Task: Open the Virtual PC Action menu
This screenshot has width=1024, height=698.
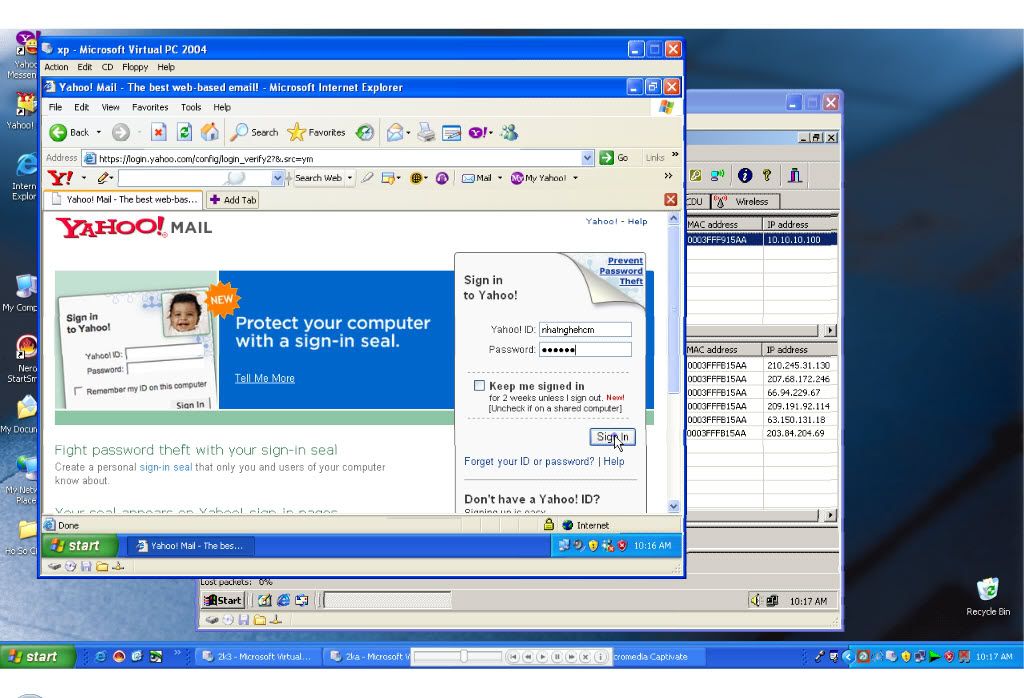Action: [x=56, y=67]
